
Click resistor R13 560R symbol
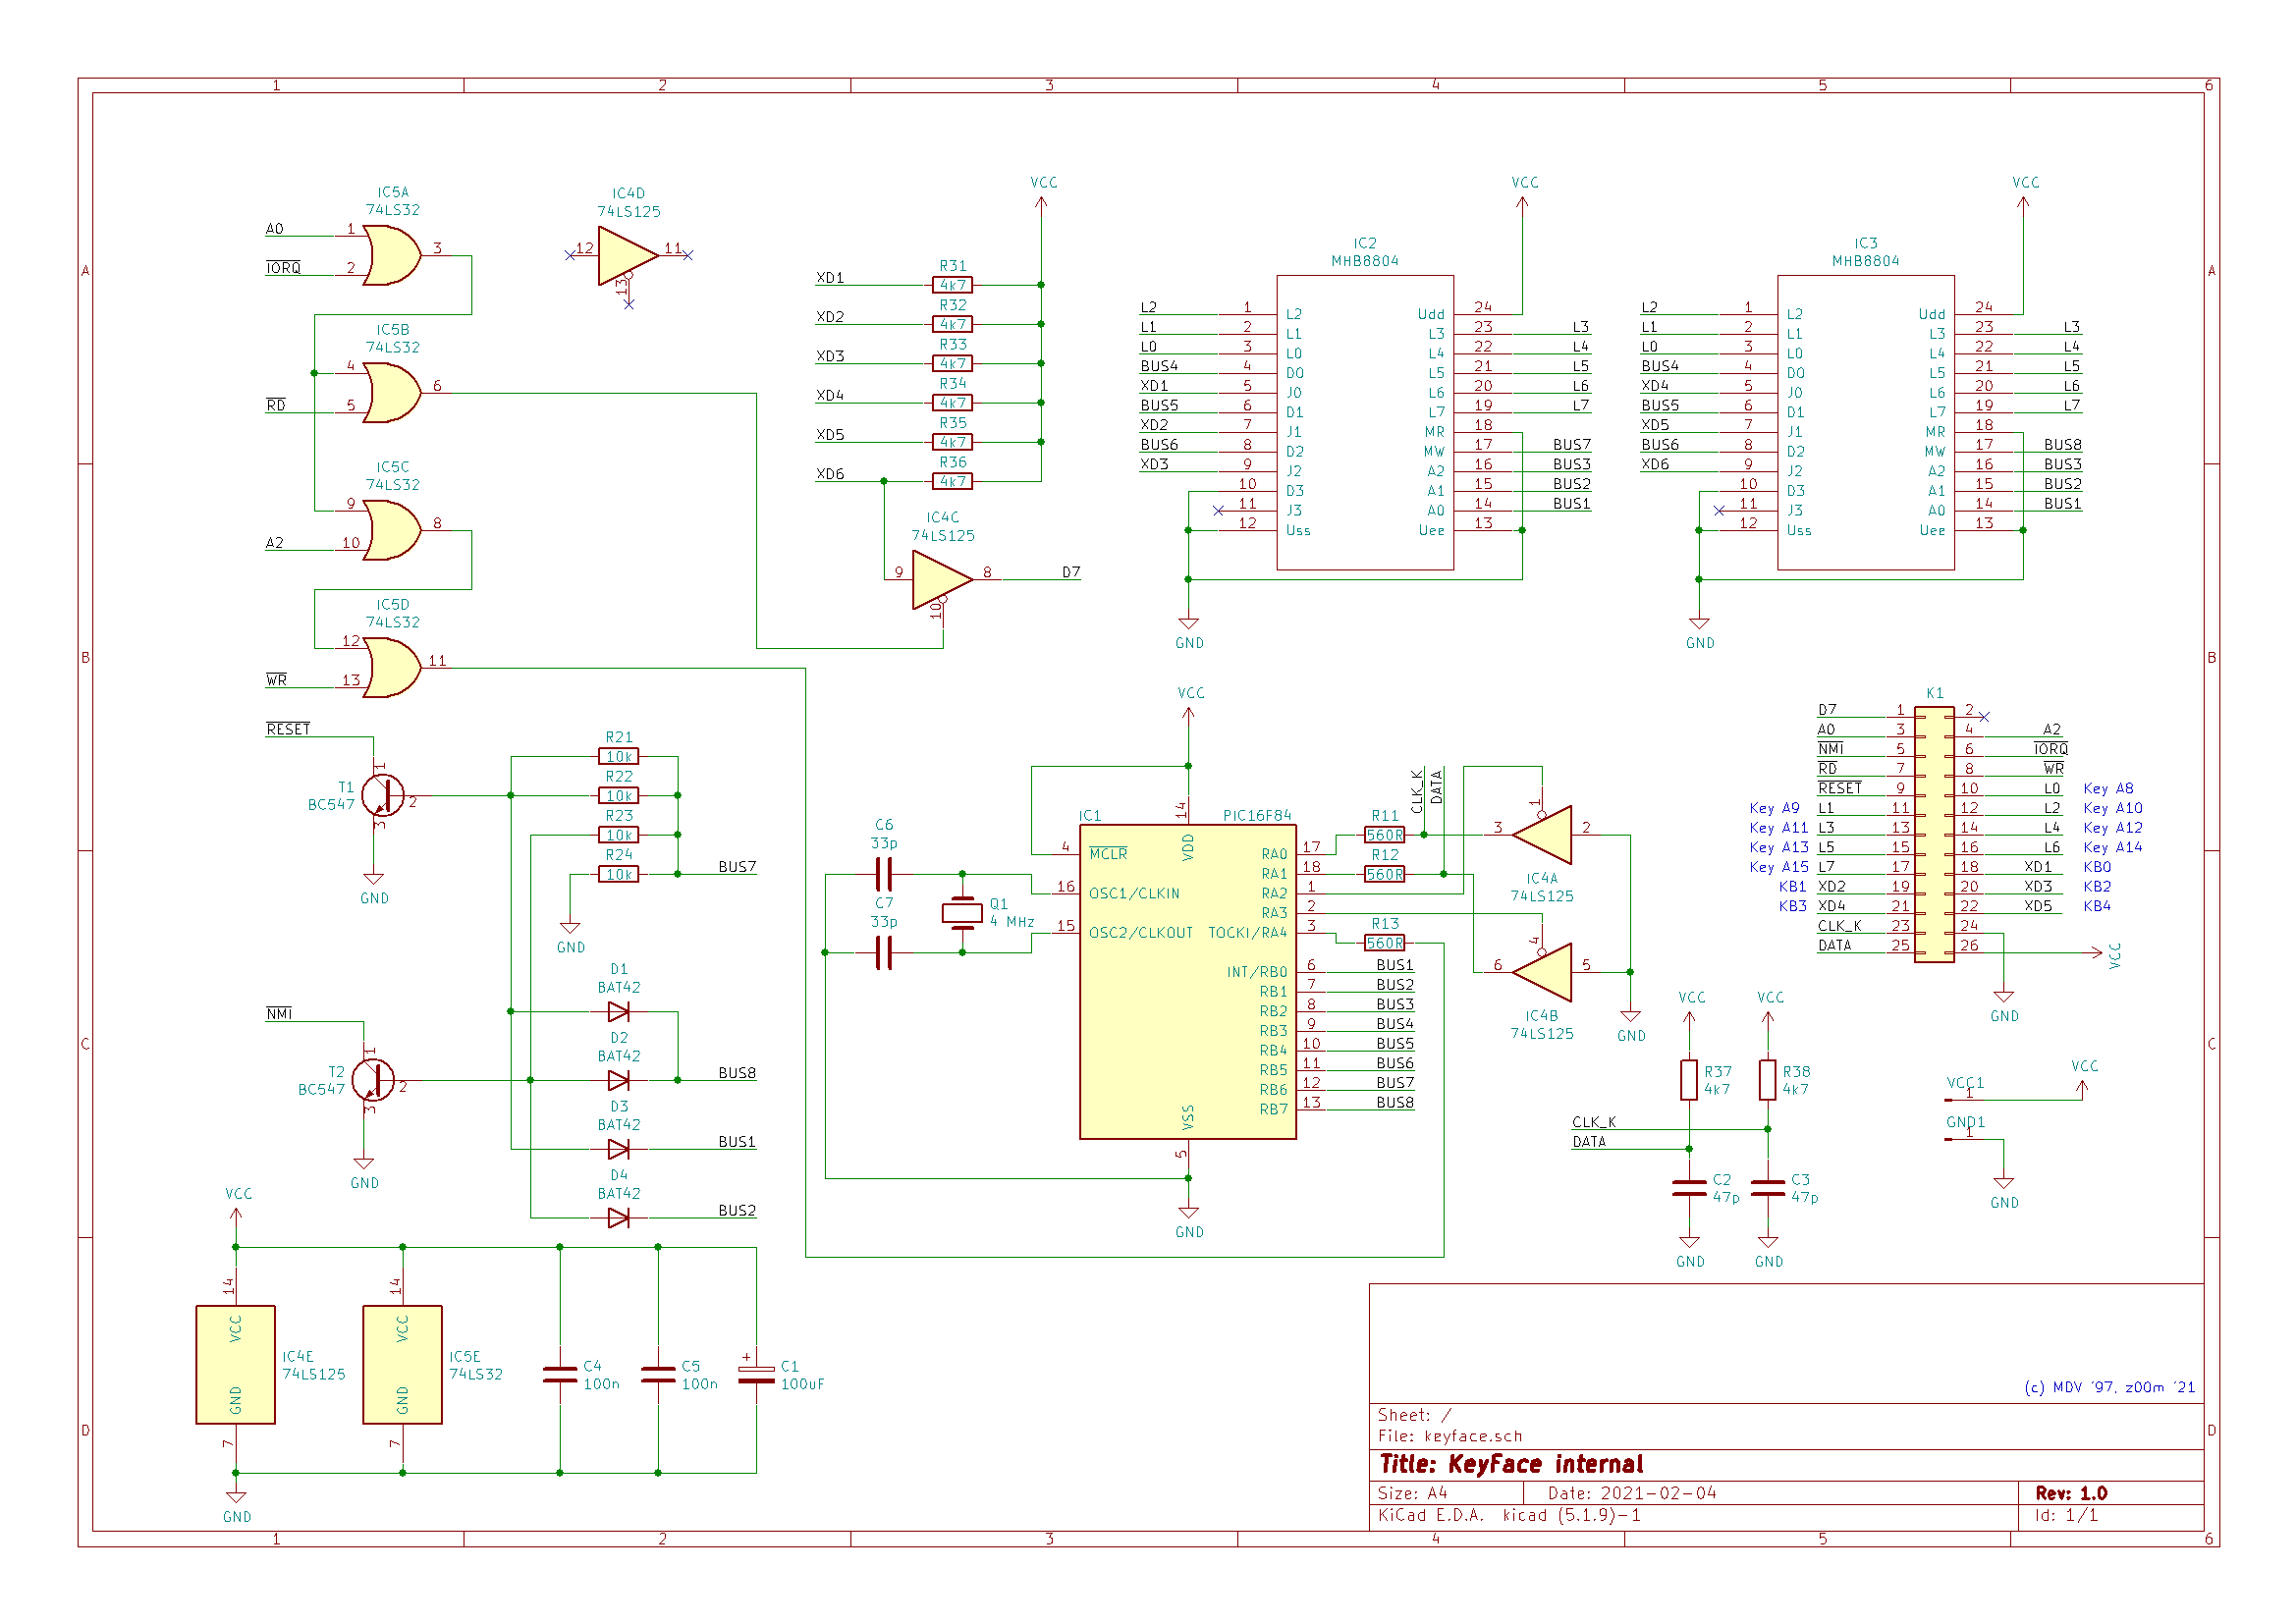(x=1385, y=943)
